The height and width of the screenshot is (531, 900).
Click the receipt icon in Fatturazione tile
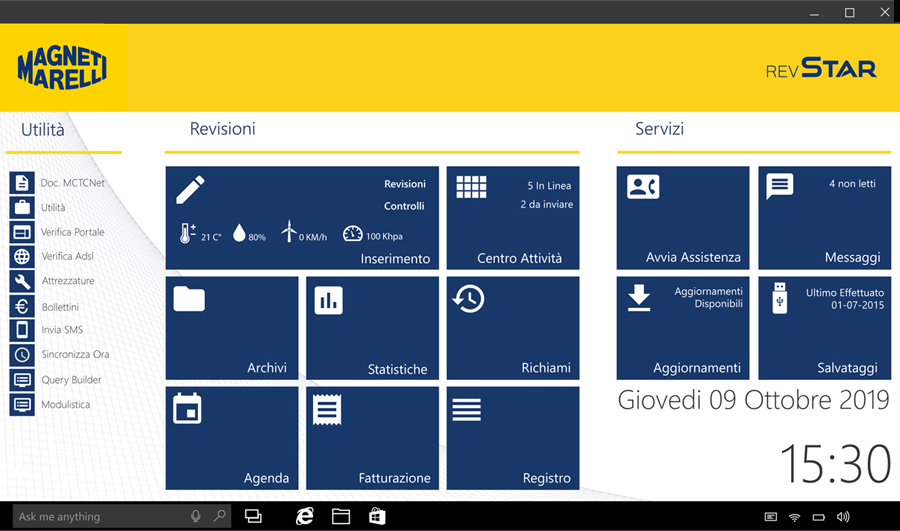327,409
